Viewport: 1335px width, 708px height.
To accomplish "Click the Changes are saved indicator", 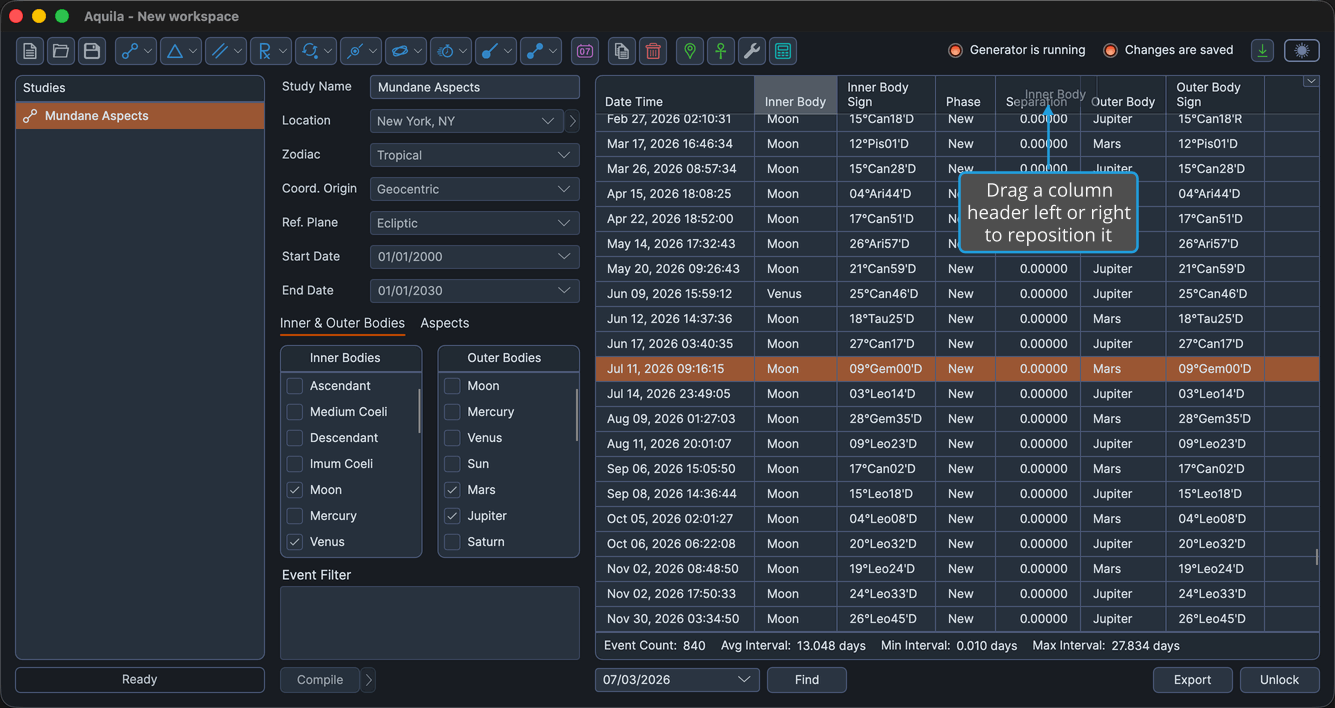I will click(1168, 50).
